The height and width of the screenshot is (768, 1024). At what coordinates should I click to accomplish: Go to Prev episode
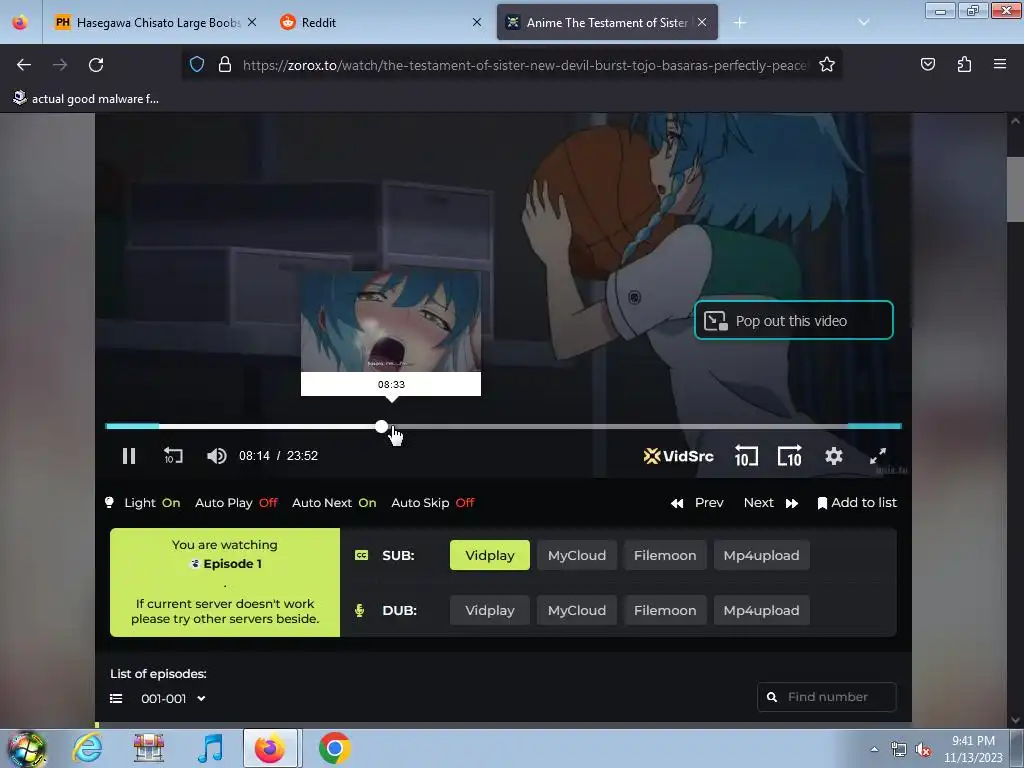click(697, 503)
